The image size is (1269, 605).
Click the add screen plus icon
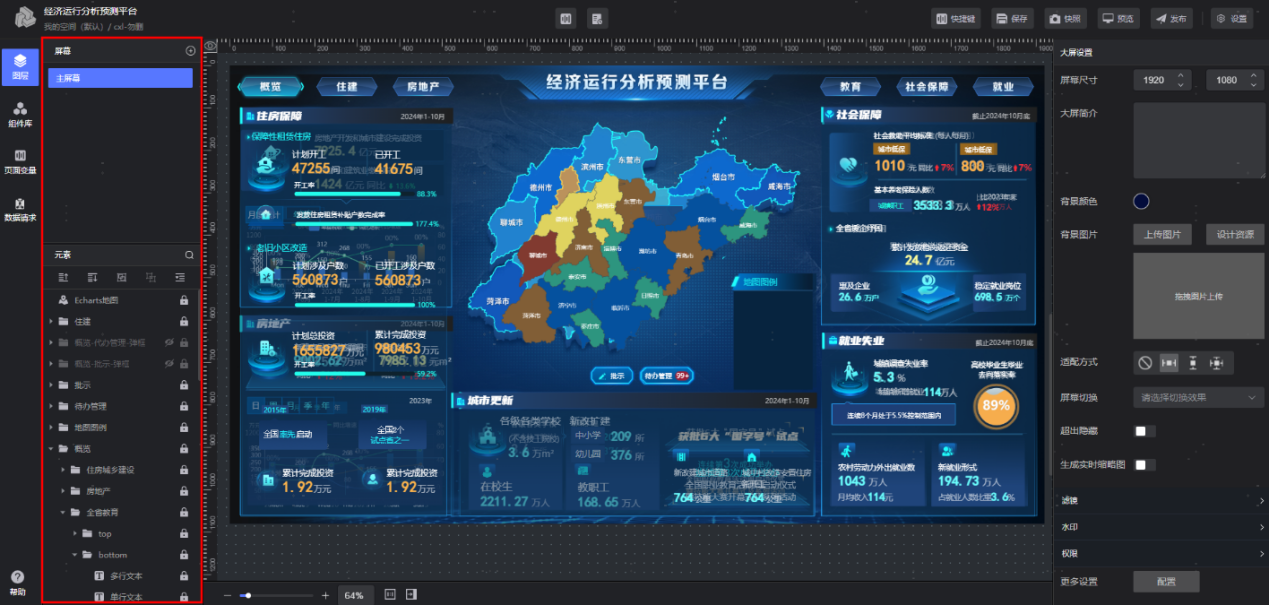tap(191, 51)
